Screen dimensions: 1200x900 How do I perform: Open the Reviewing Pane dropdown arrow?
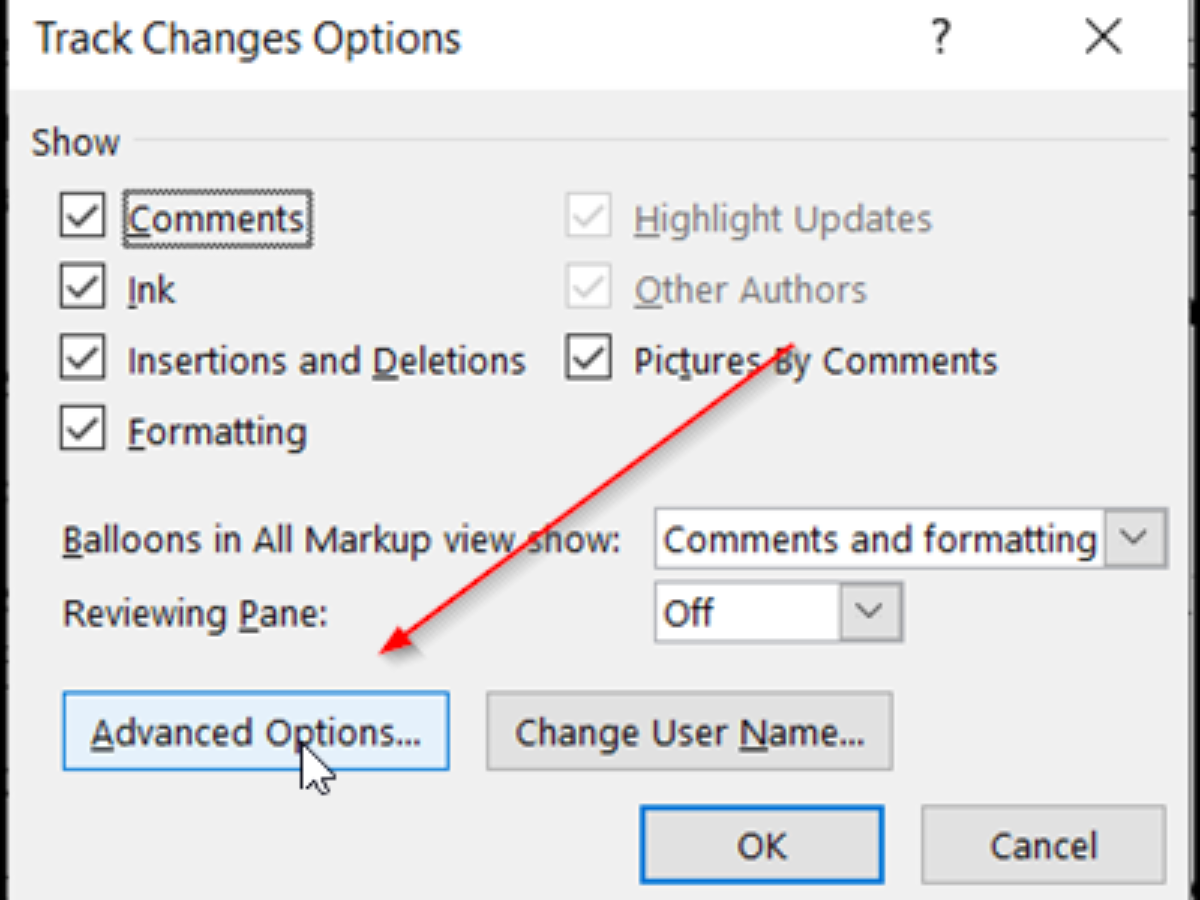pyautogui.click(x=870, y=611)
